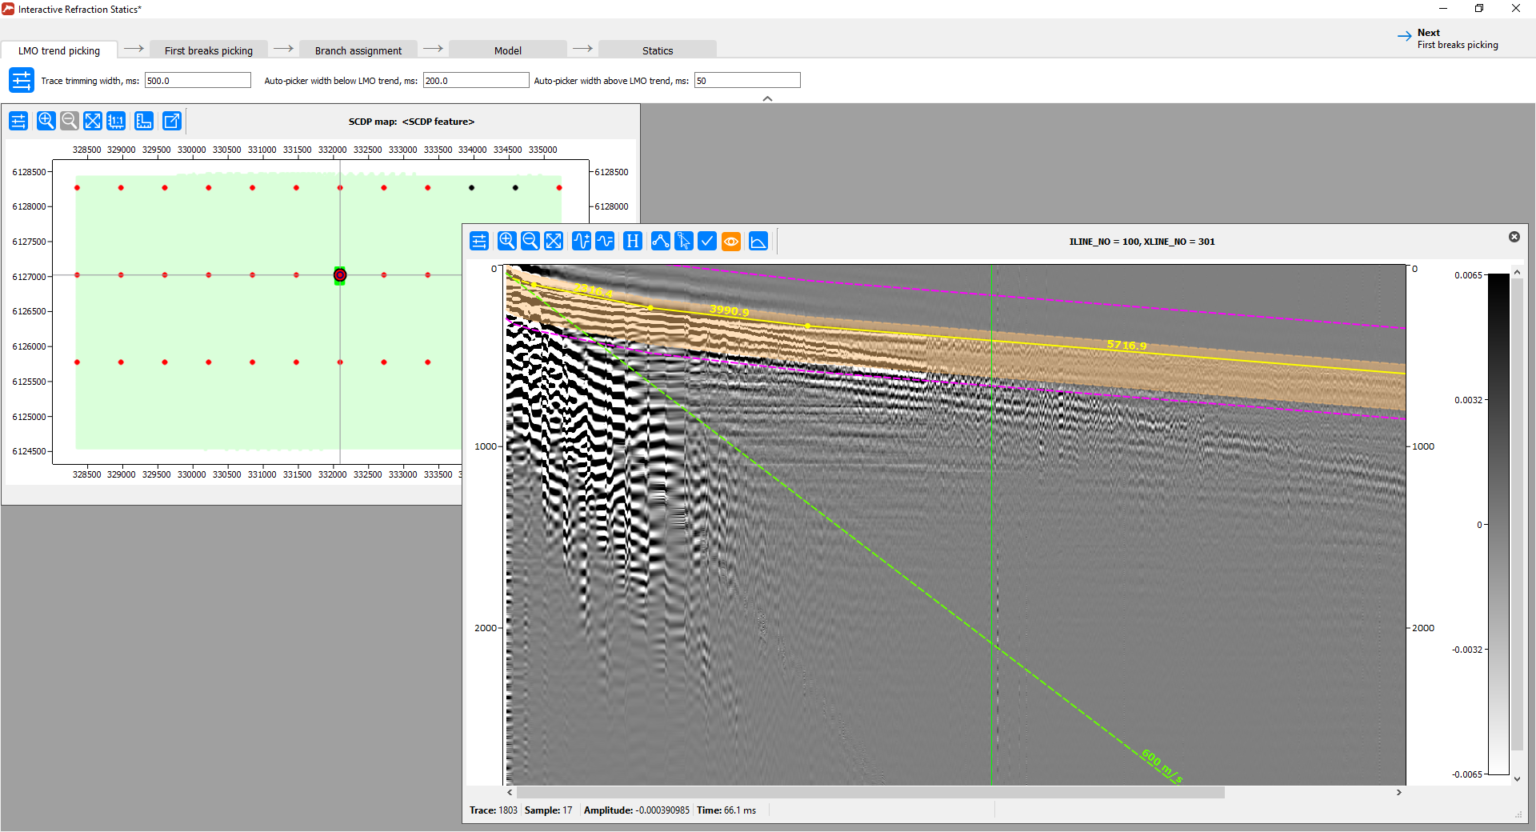1536x832 pixels.
Task: Click Next to proceed to First breaks picking
Action: point(1446,38)
